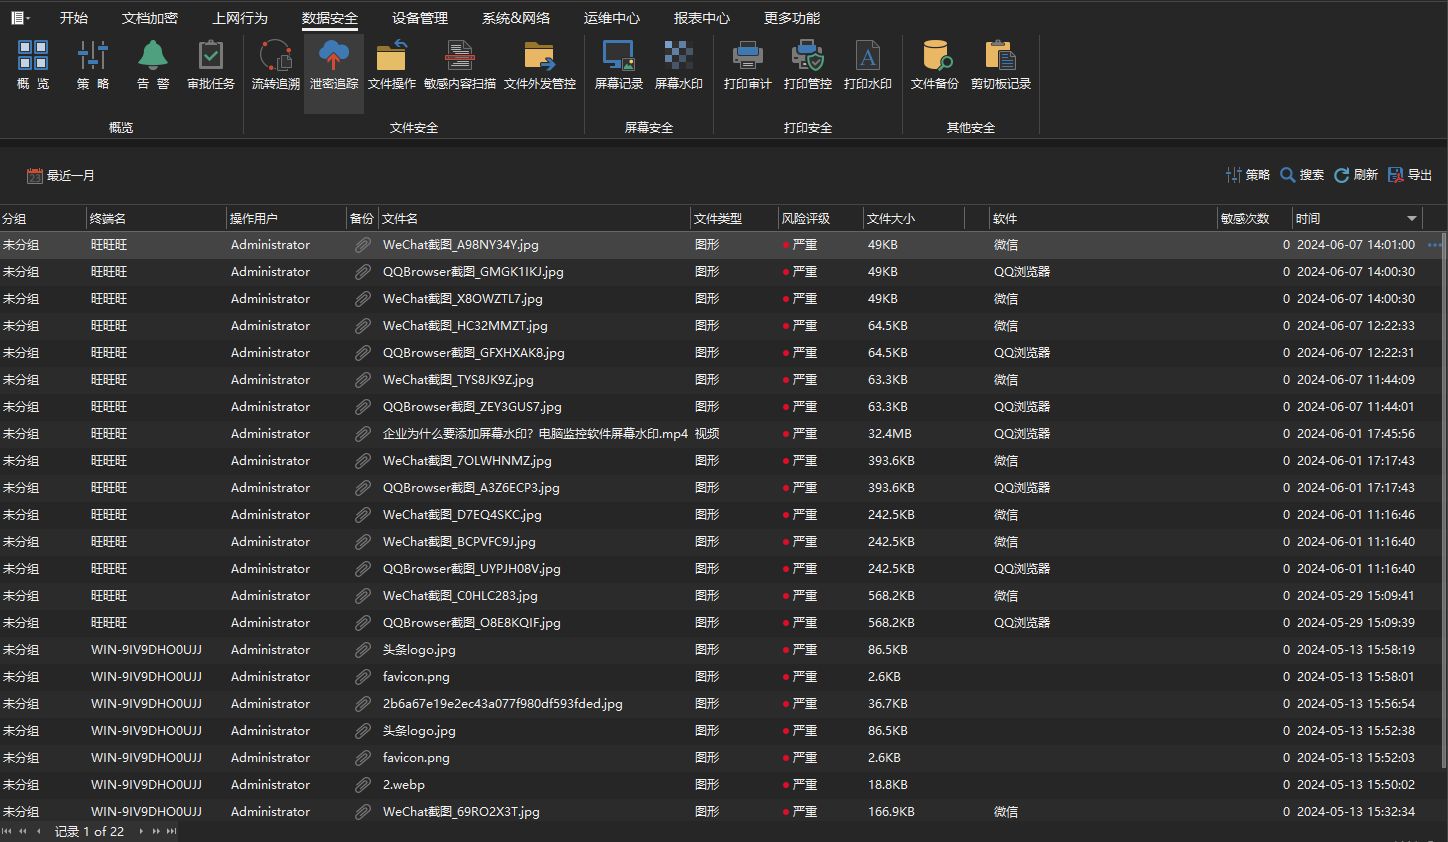Switch to the 系统&网络 tab

pyautogui.click(x=516, y=18)
